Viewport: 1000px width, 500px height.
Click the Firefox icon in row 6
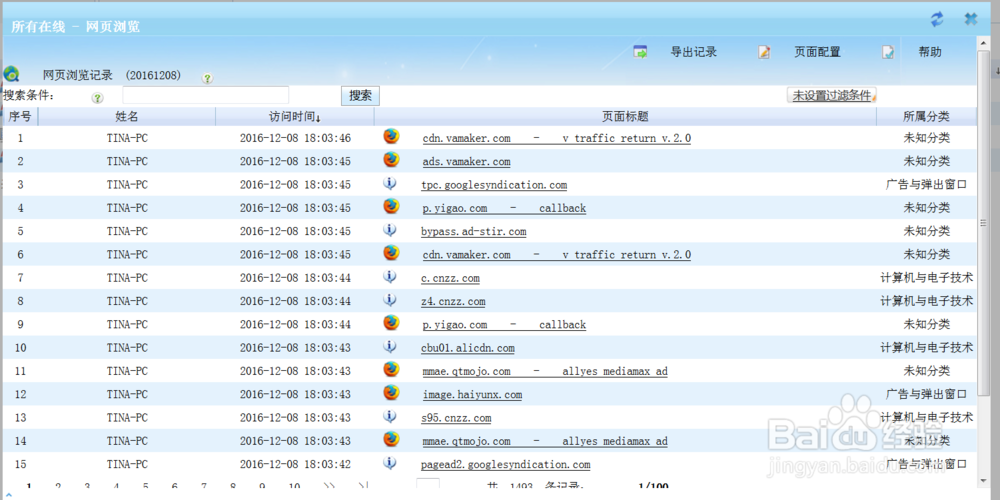point(391,253)
